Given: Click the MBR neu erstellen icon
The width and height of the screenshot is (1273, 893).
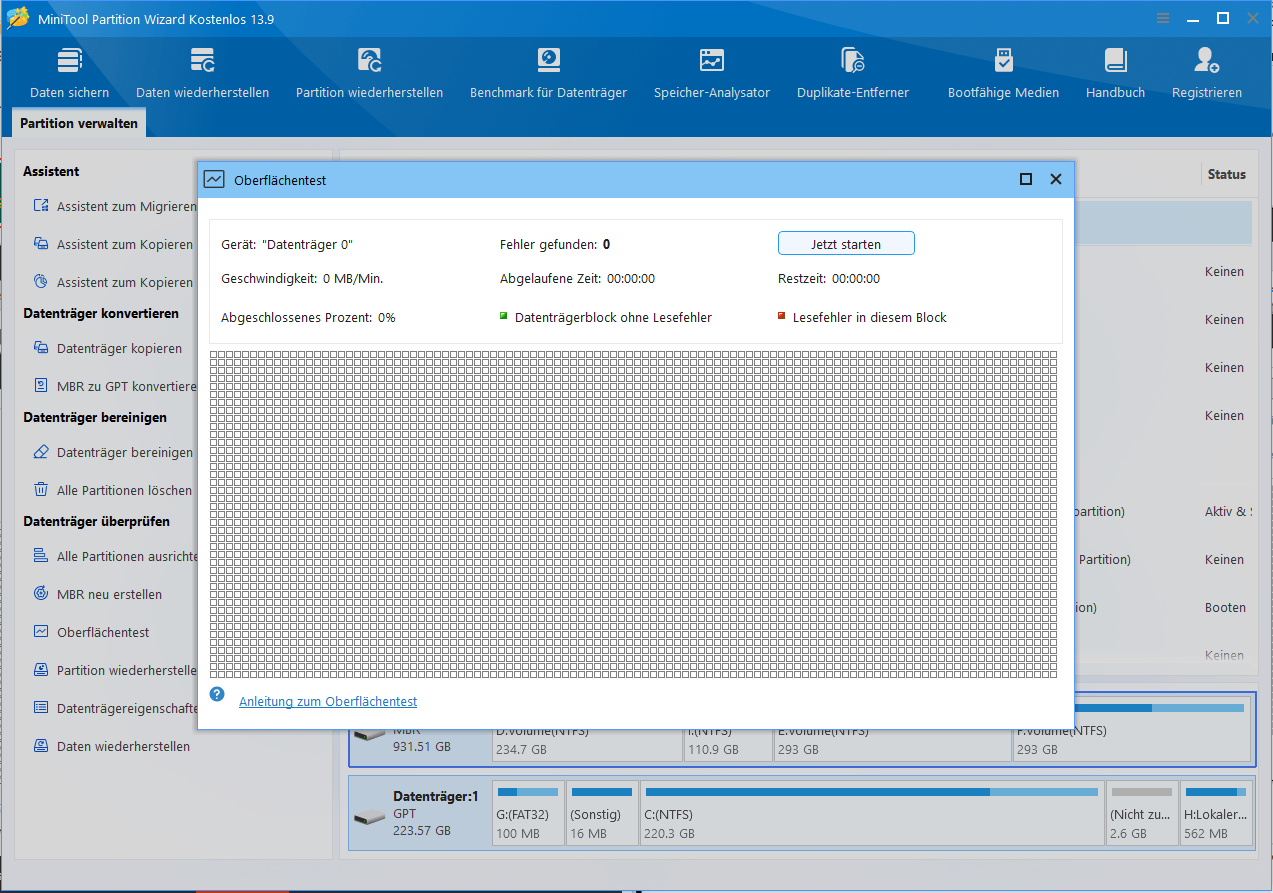Looking at the screenshot, I should [x=41, y=594].
